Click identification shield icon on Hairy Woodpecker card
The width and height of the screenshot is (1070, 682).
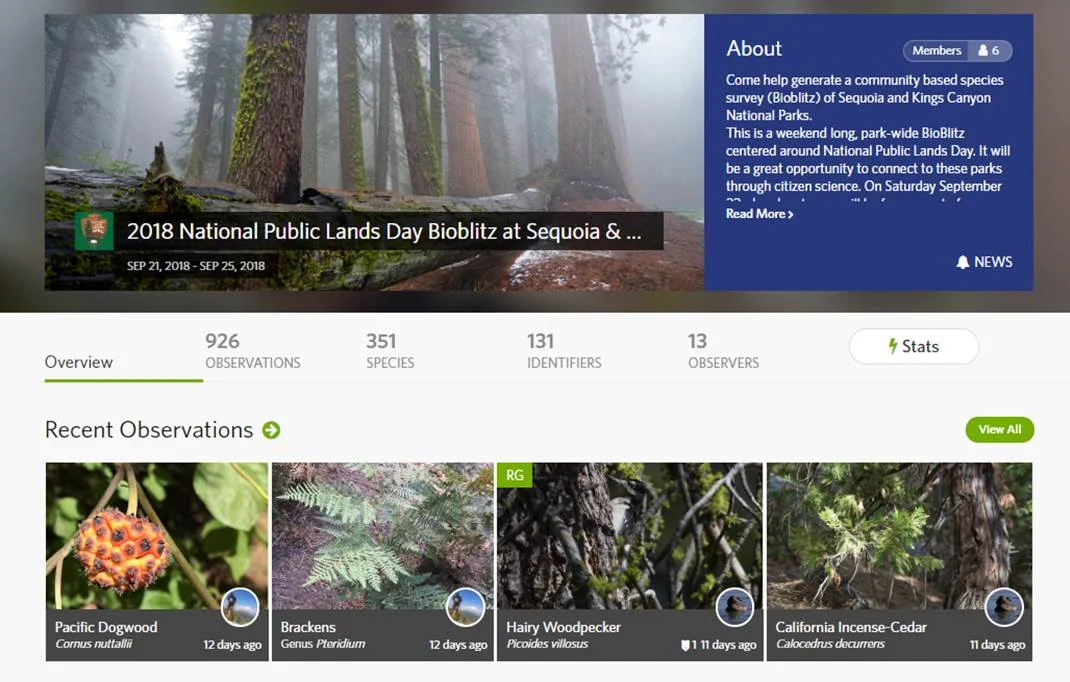685,645
